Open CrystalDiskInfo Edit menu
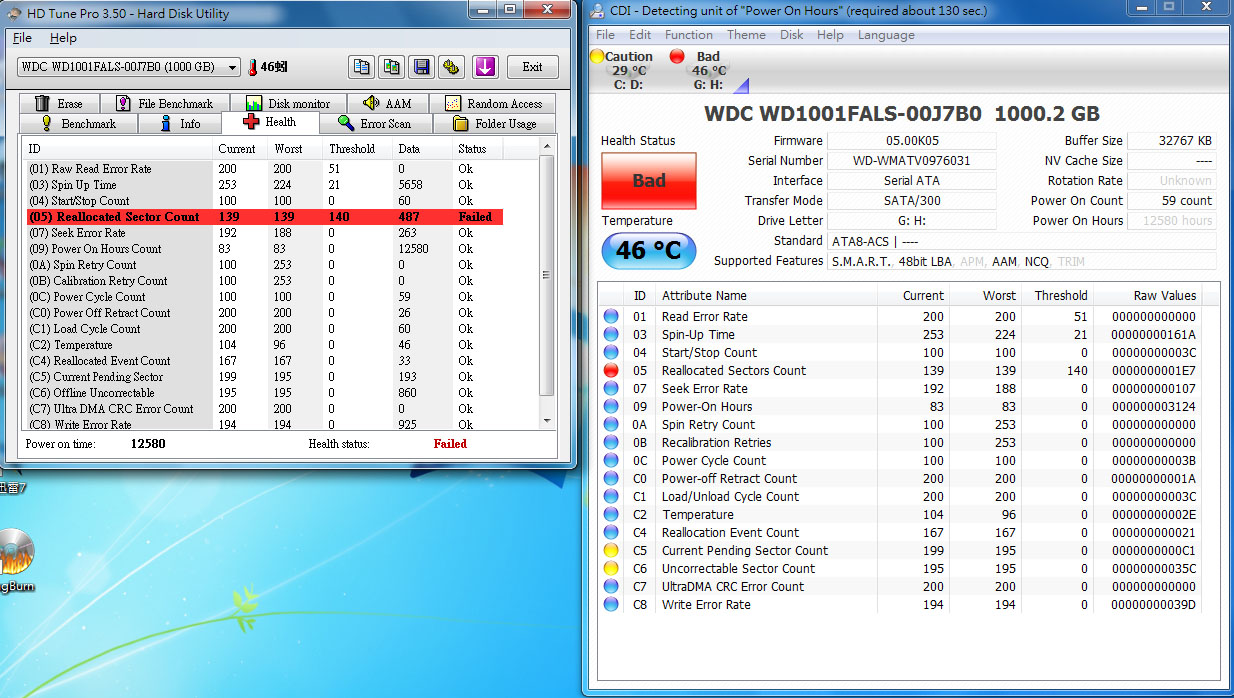 pyautogui.click(x=640, y=34)
